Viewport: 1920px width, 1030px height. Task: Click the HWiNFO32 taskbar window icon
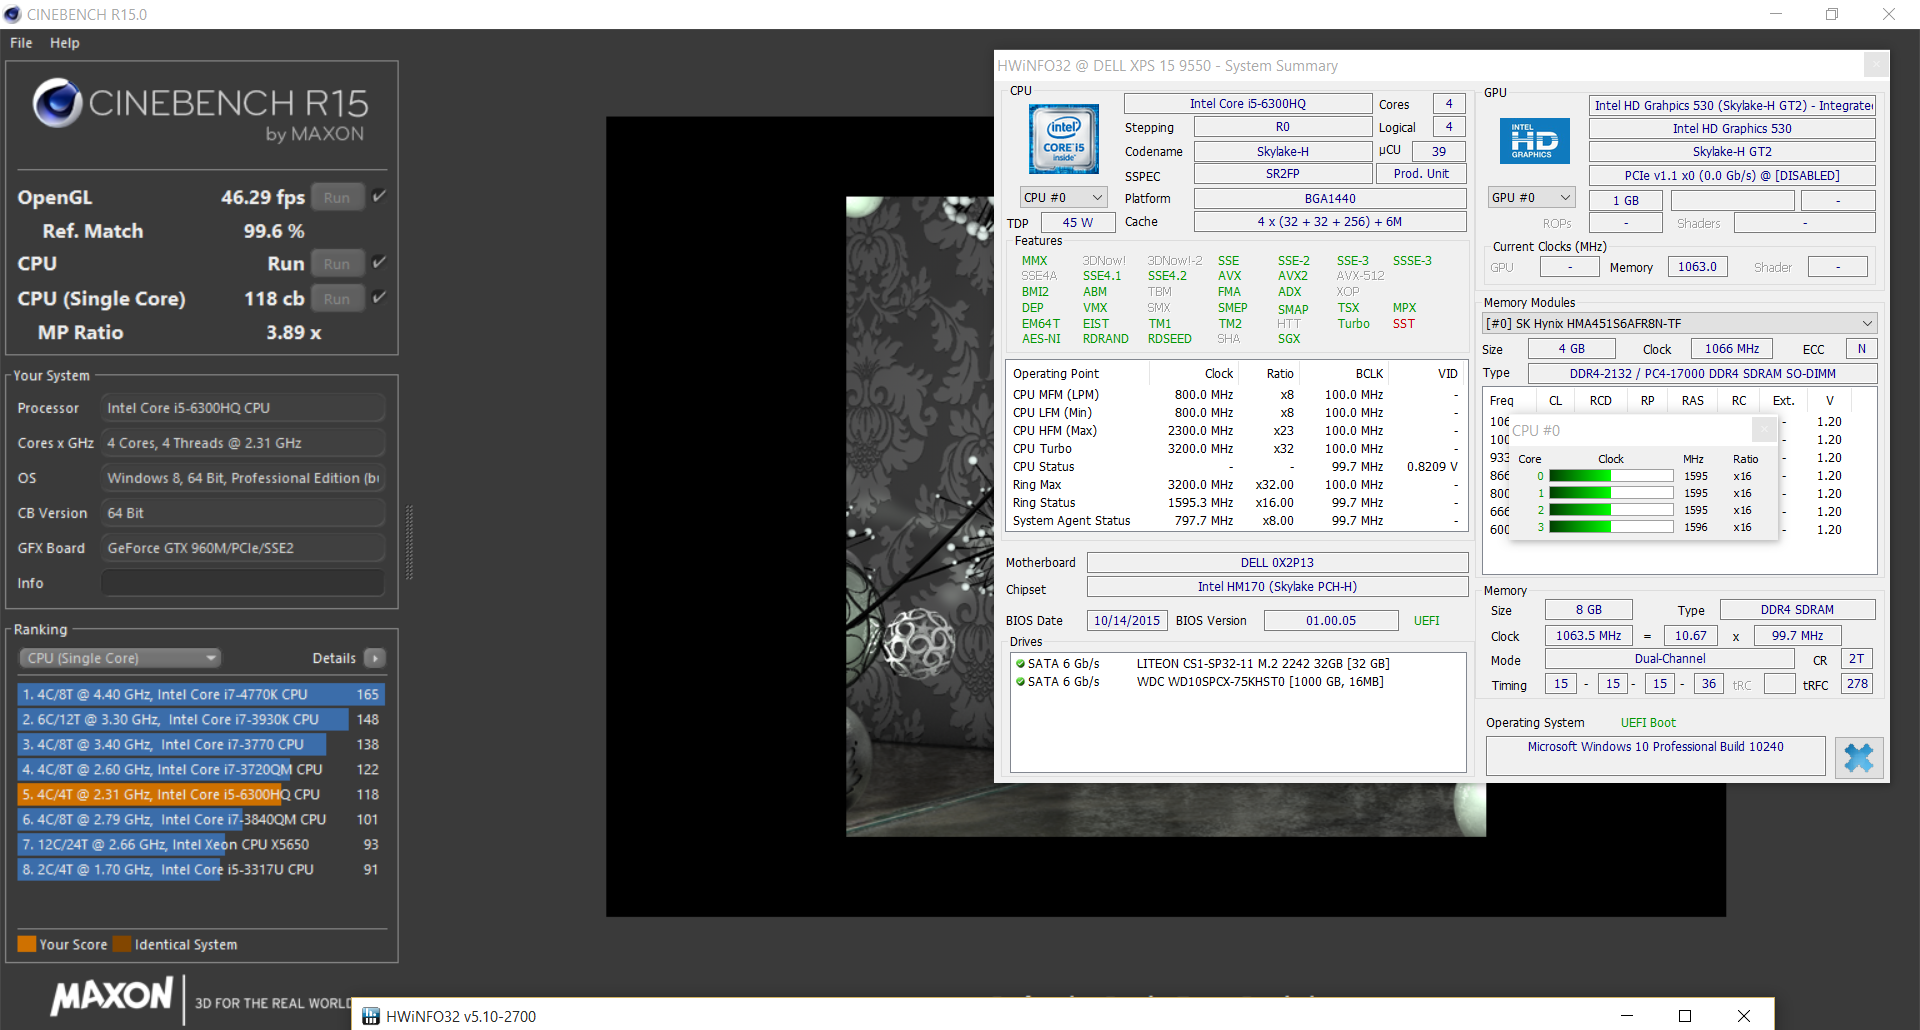point(371,1016)
